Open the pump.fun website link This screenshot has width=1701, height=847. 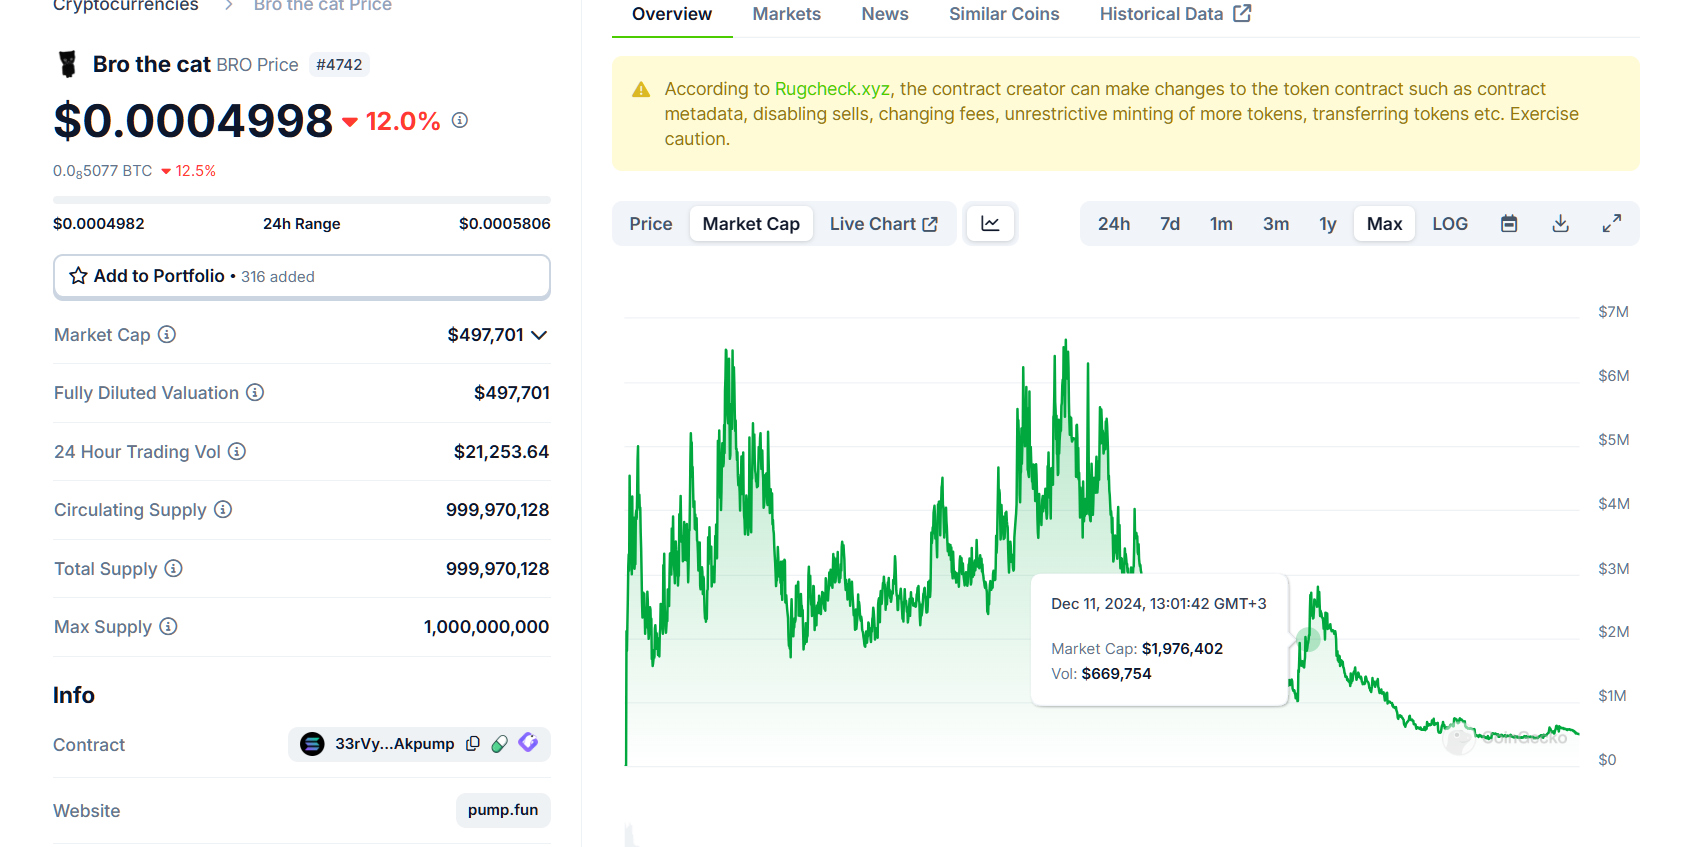pyautogui.click(x=503, y=810)
